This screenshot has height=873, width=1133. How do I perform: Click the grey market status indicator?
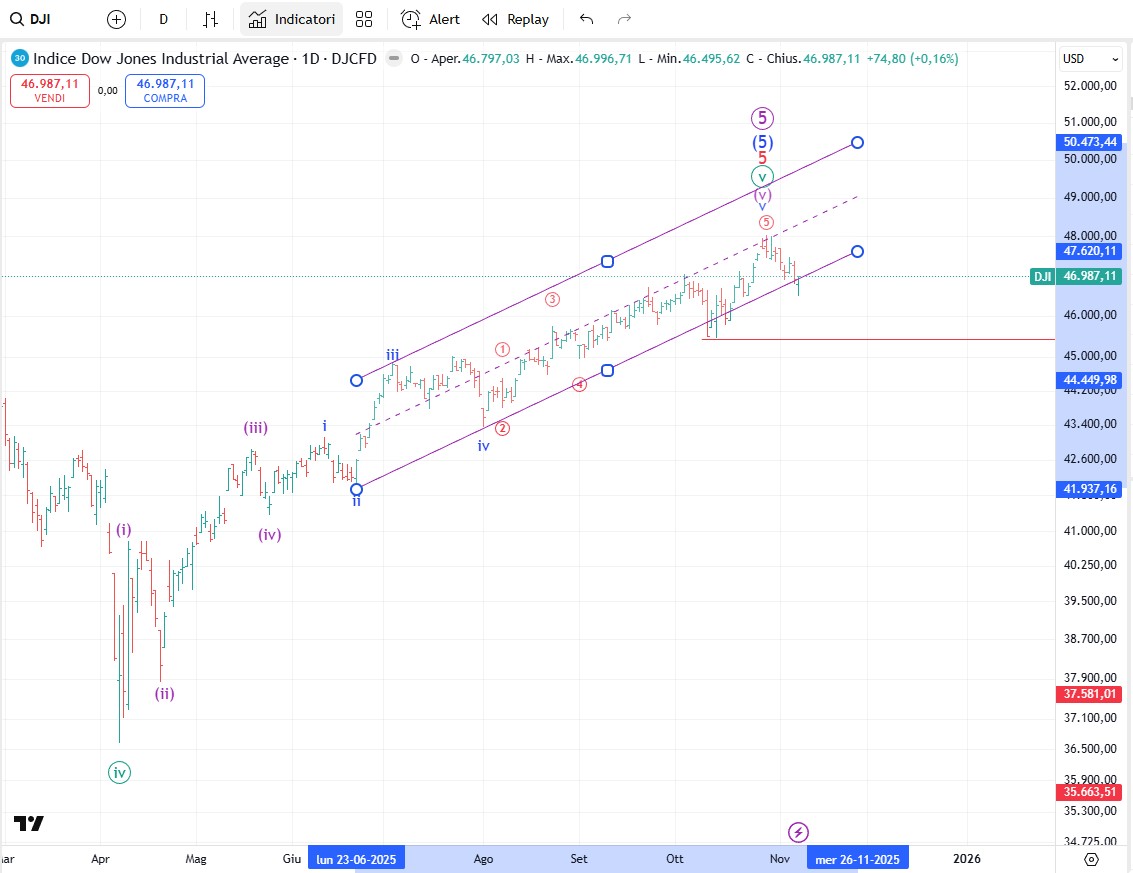click(x=394, y=59)
